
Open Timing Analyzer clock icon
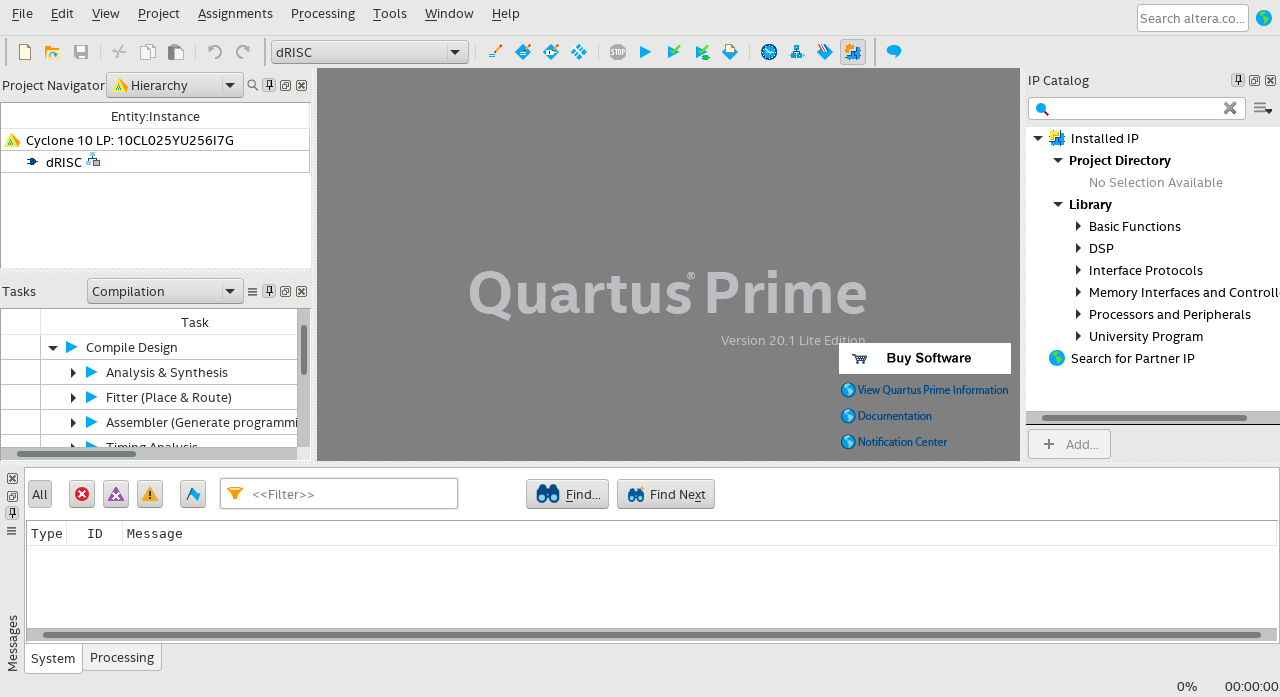(x=769, y=52)
